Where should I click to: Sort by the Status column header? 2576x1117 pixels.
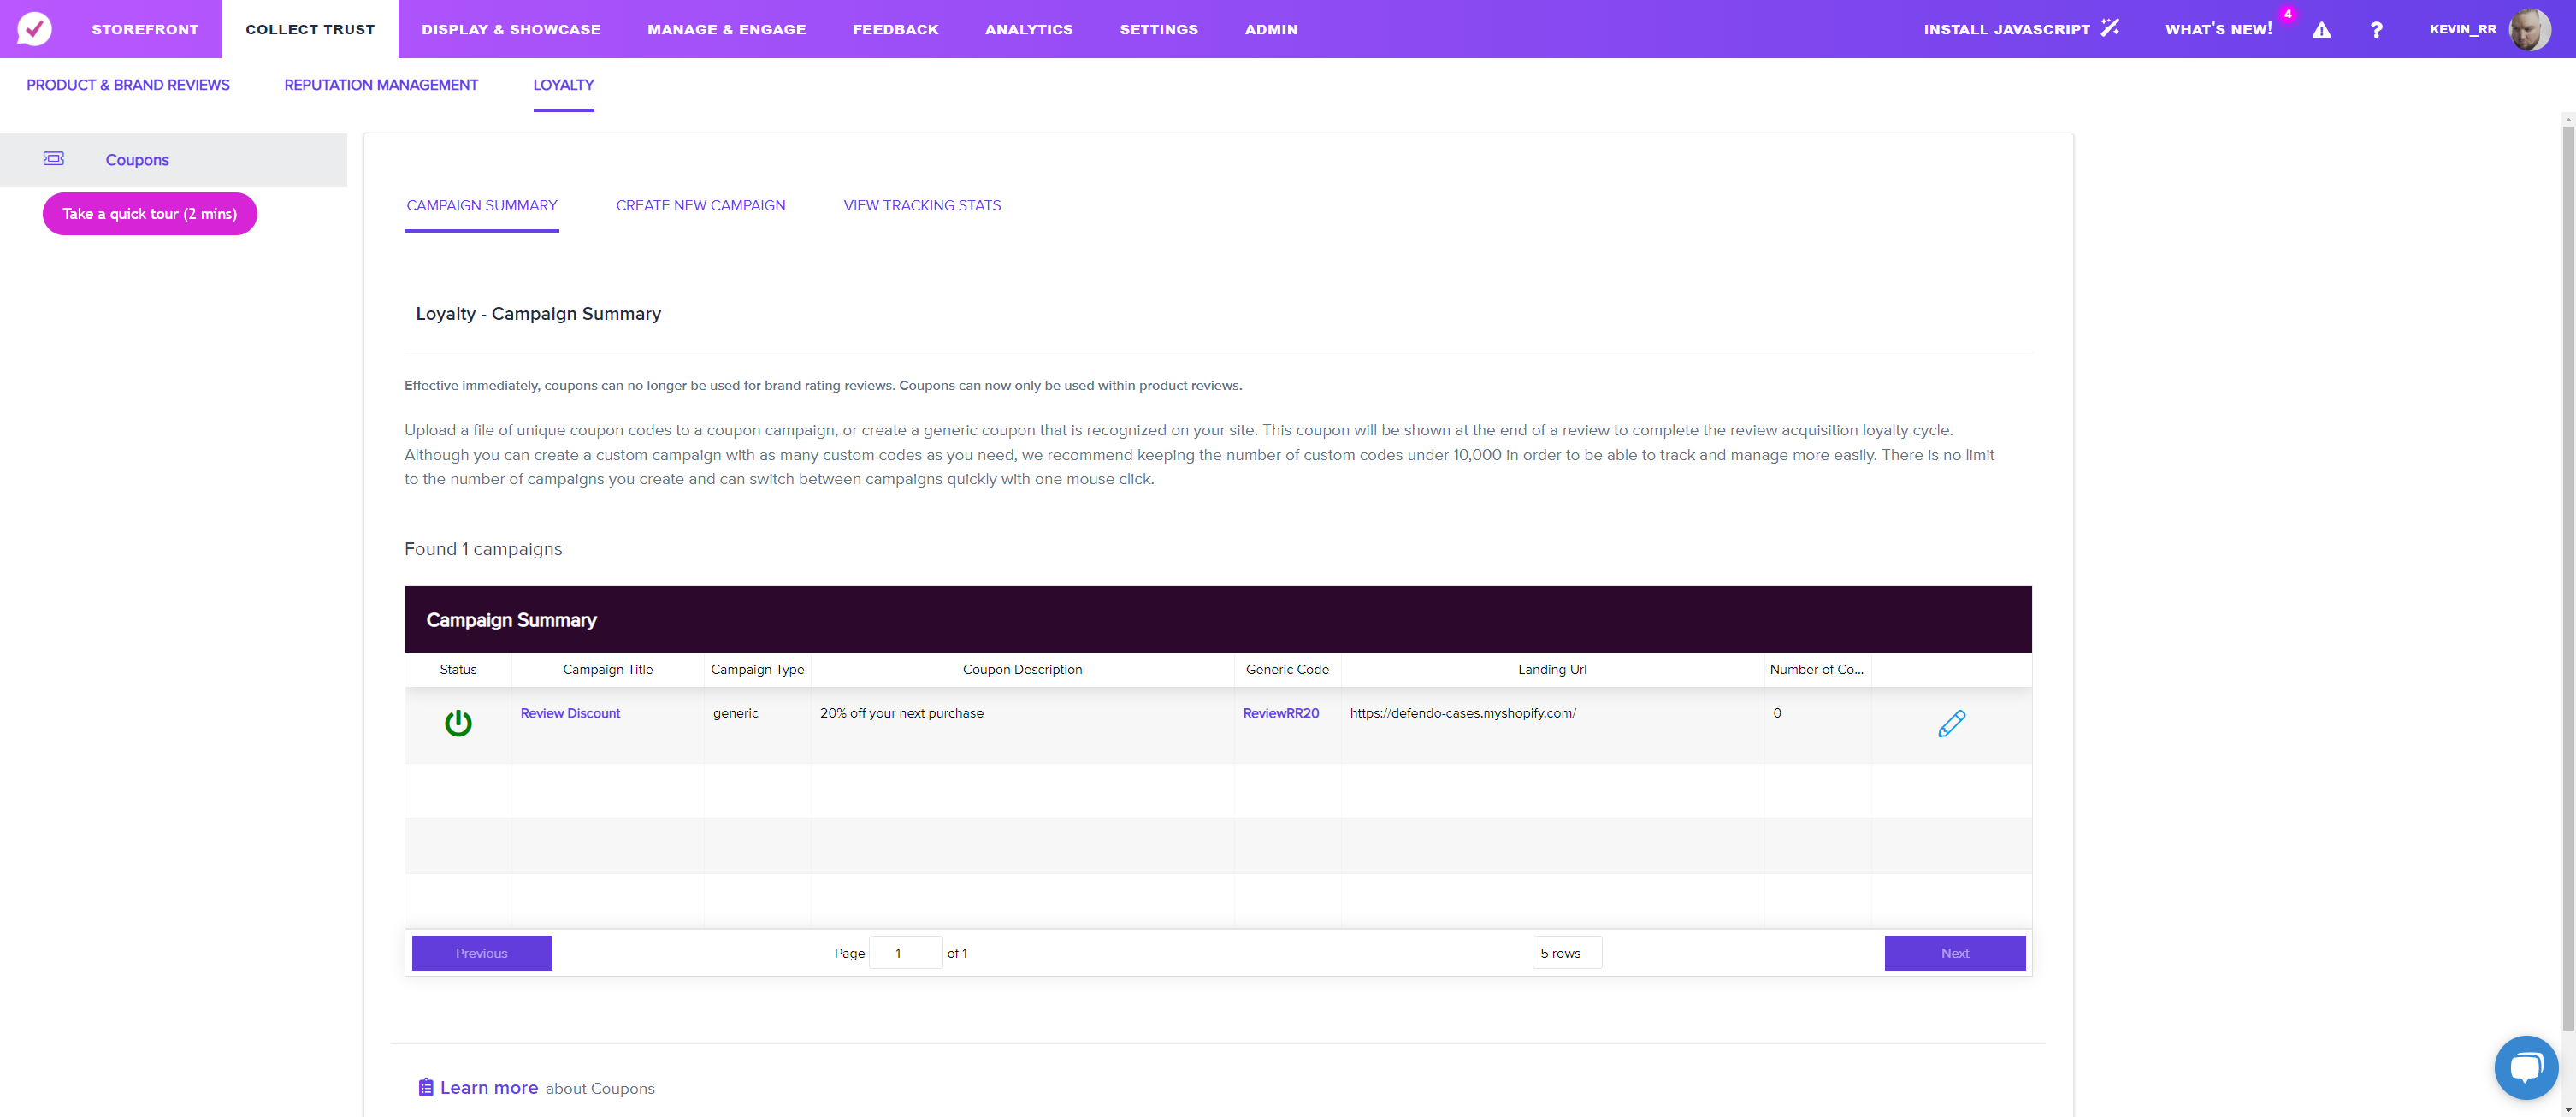coord(458,670)
